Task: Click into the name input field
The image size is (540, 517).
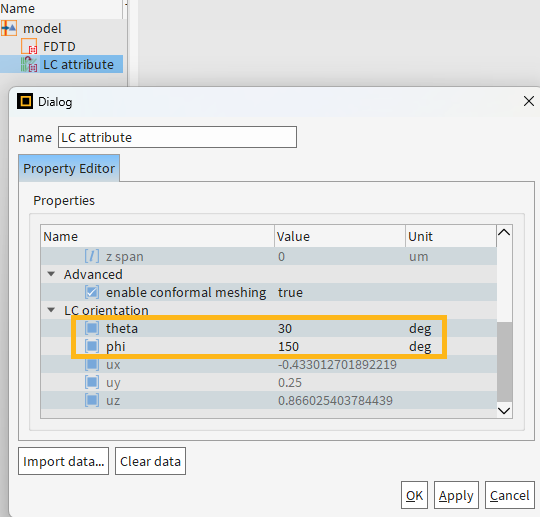Action: [177, 137]
